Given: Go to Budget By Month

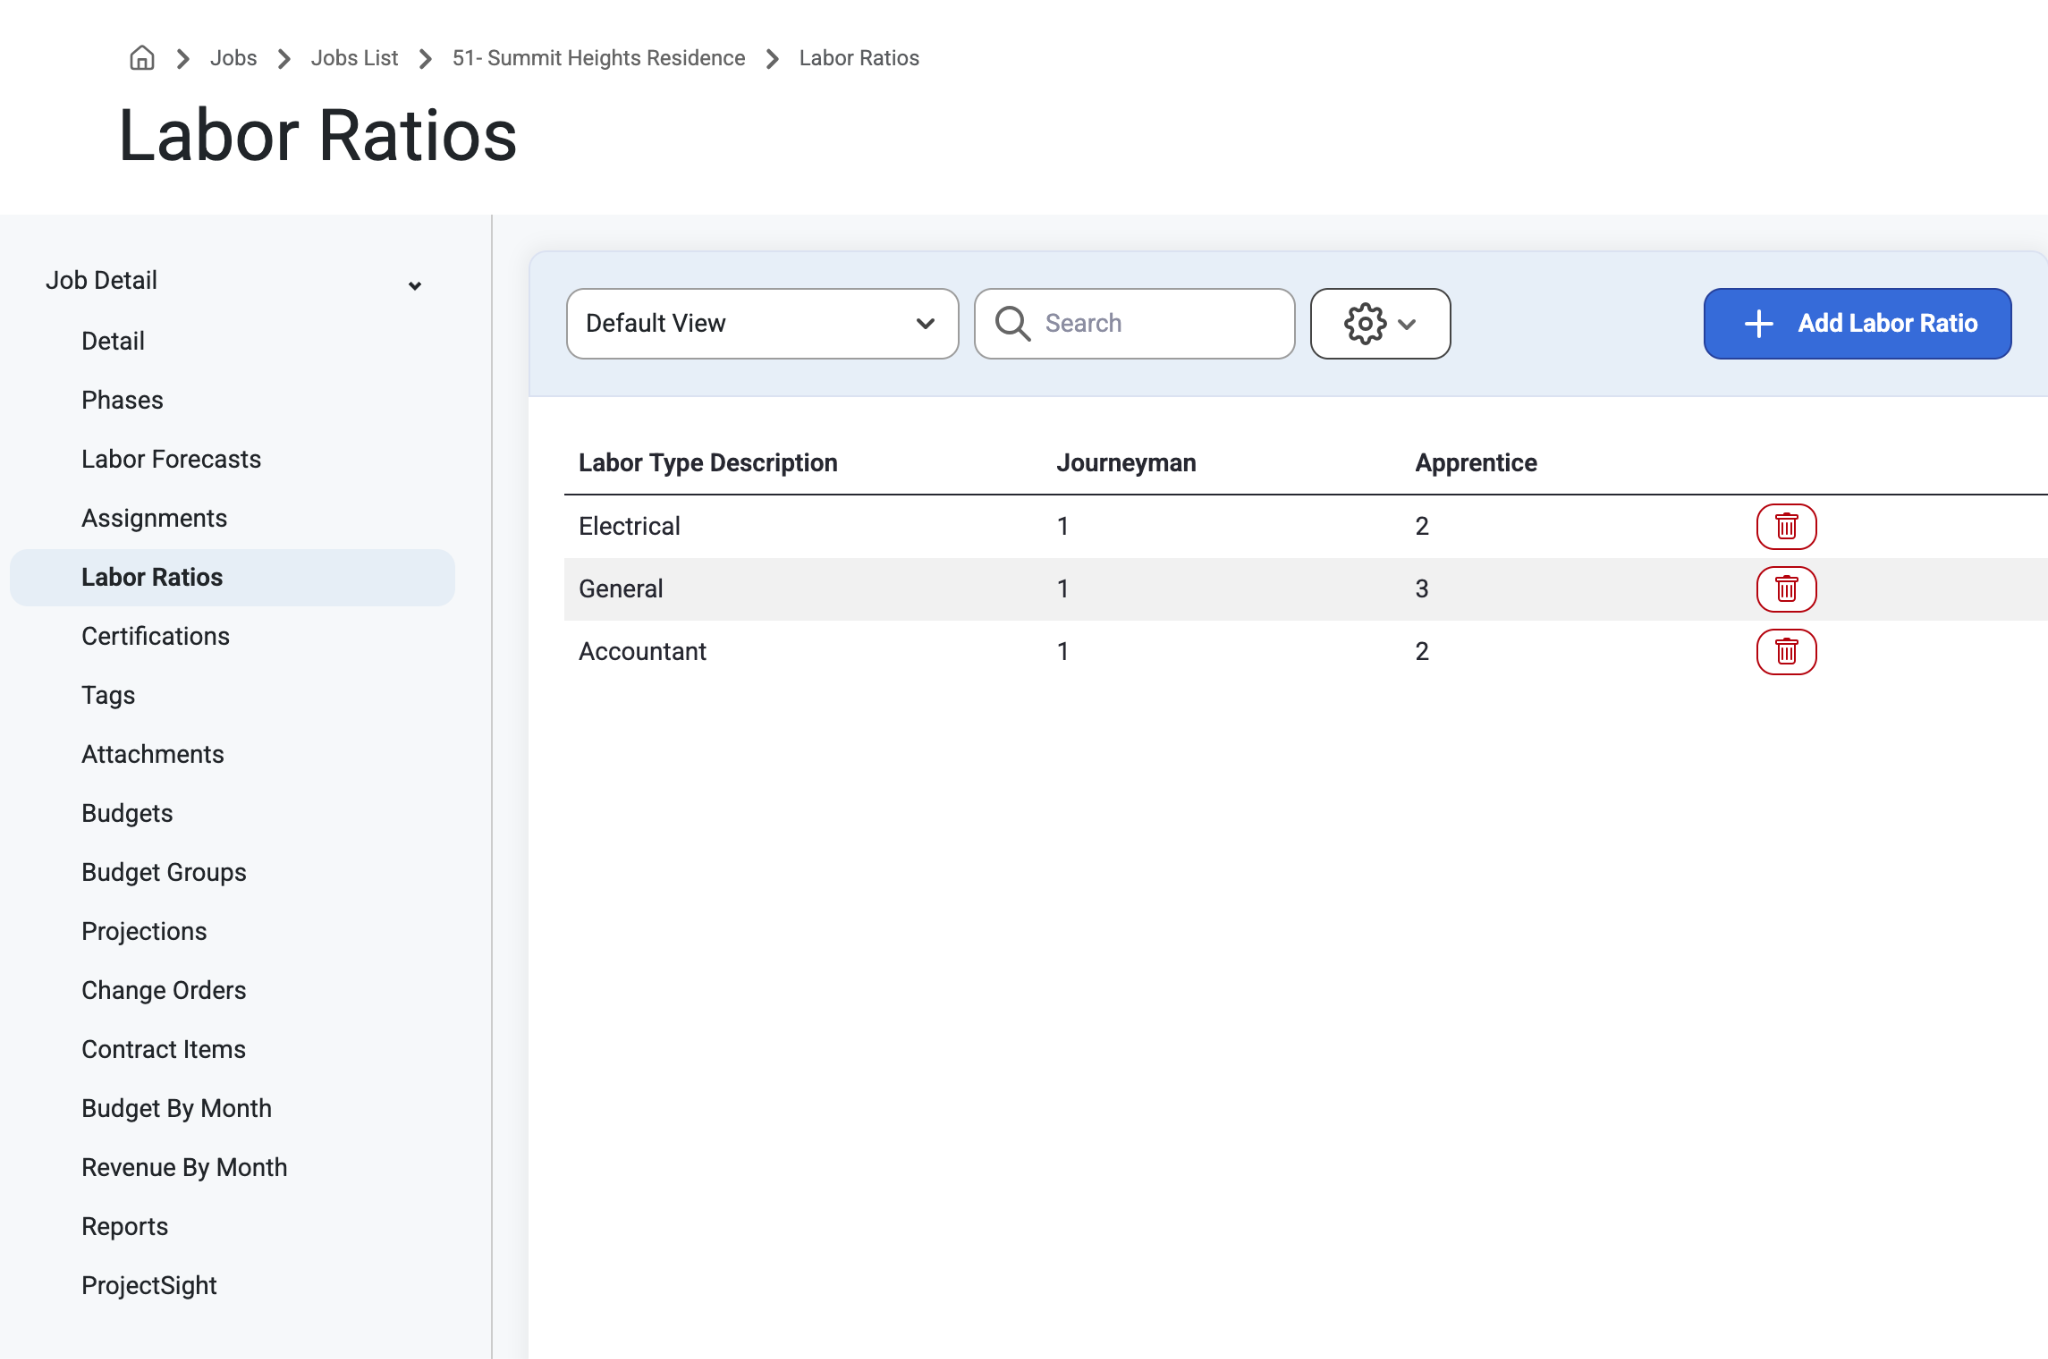Looking at the screenshot, I should 176,1108.
